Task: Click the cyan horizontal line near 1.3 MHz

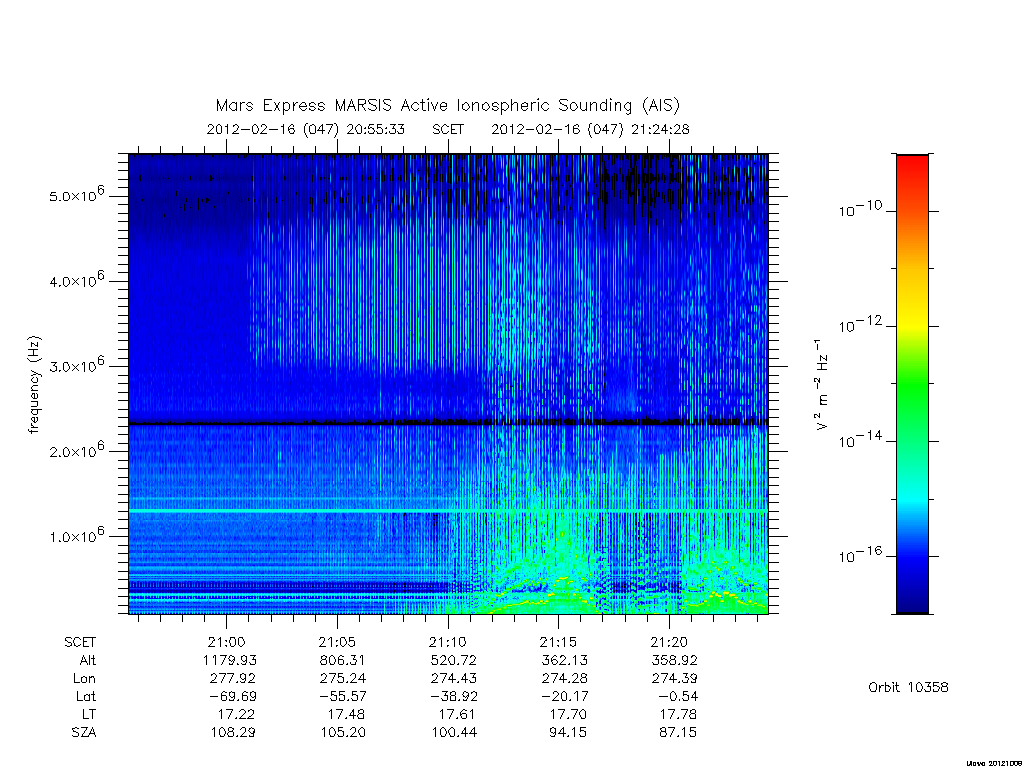Action: 448,510
